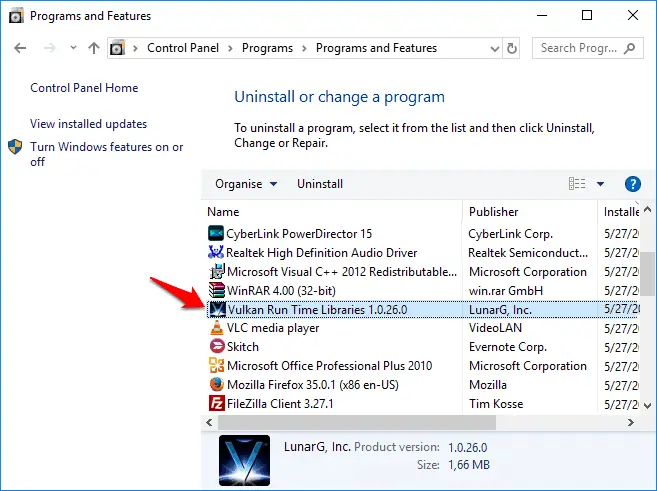
Task: Click the large Vulkan details pane thumbnail
Action: [244, 460]
